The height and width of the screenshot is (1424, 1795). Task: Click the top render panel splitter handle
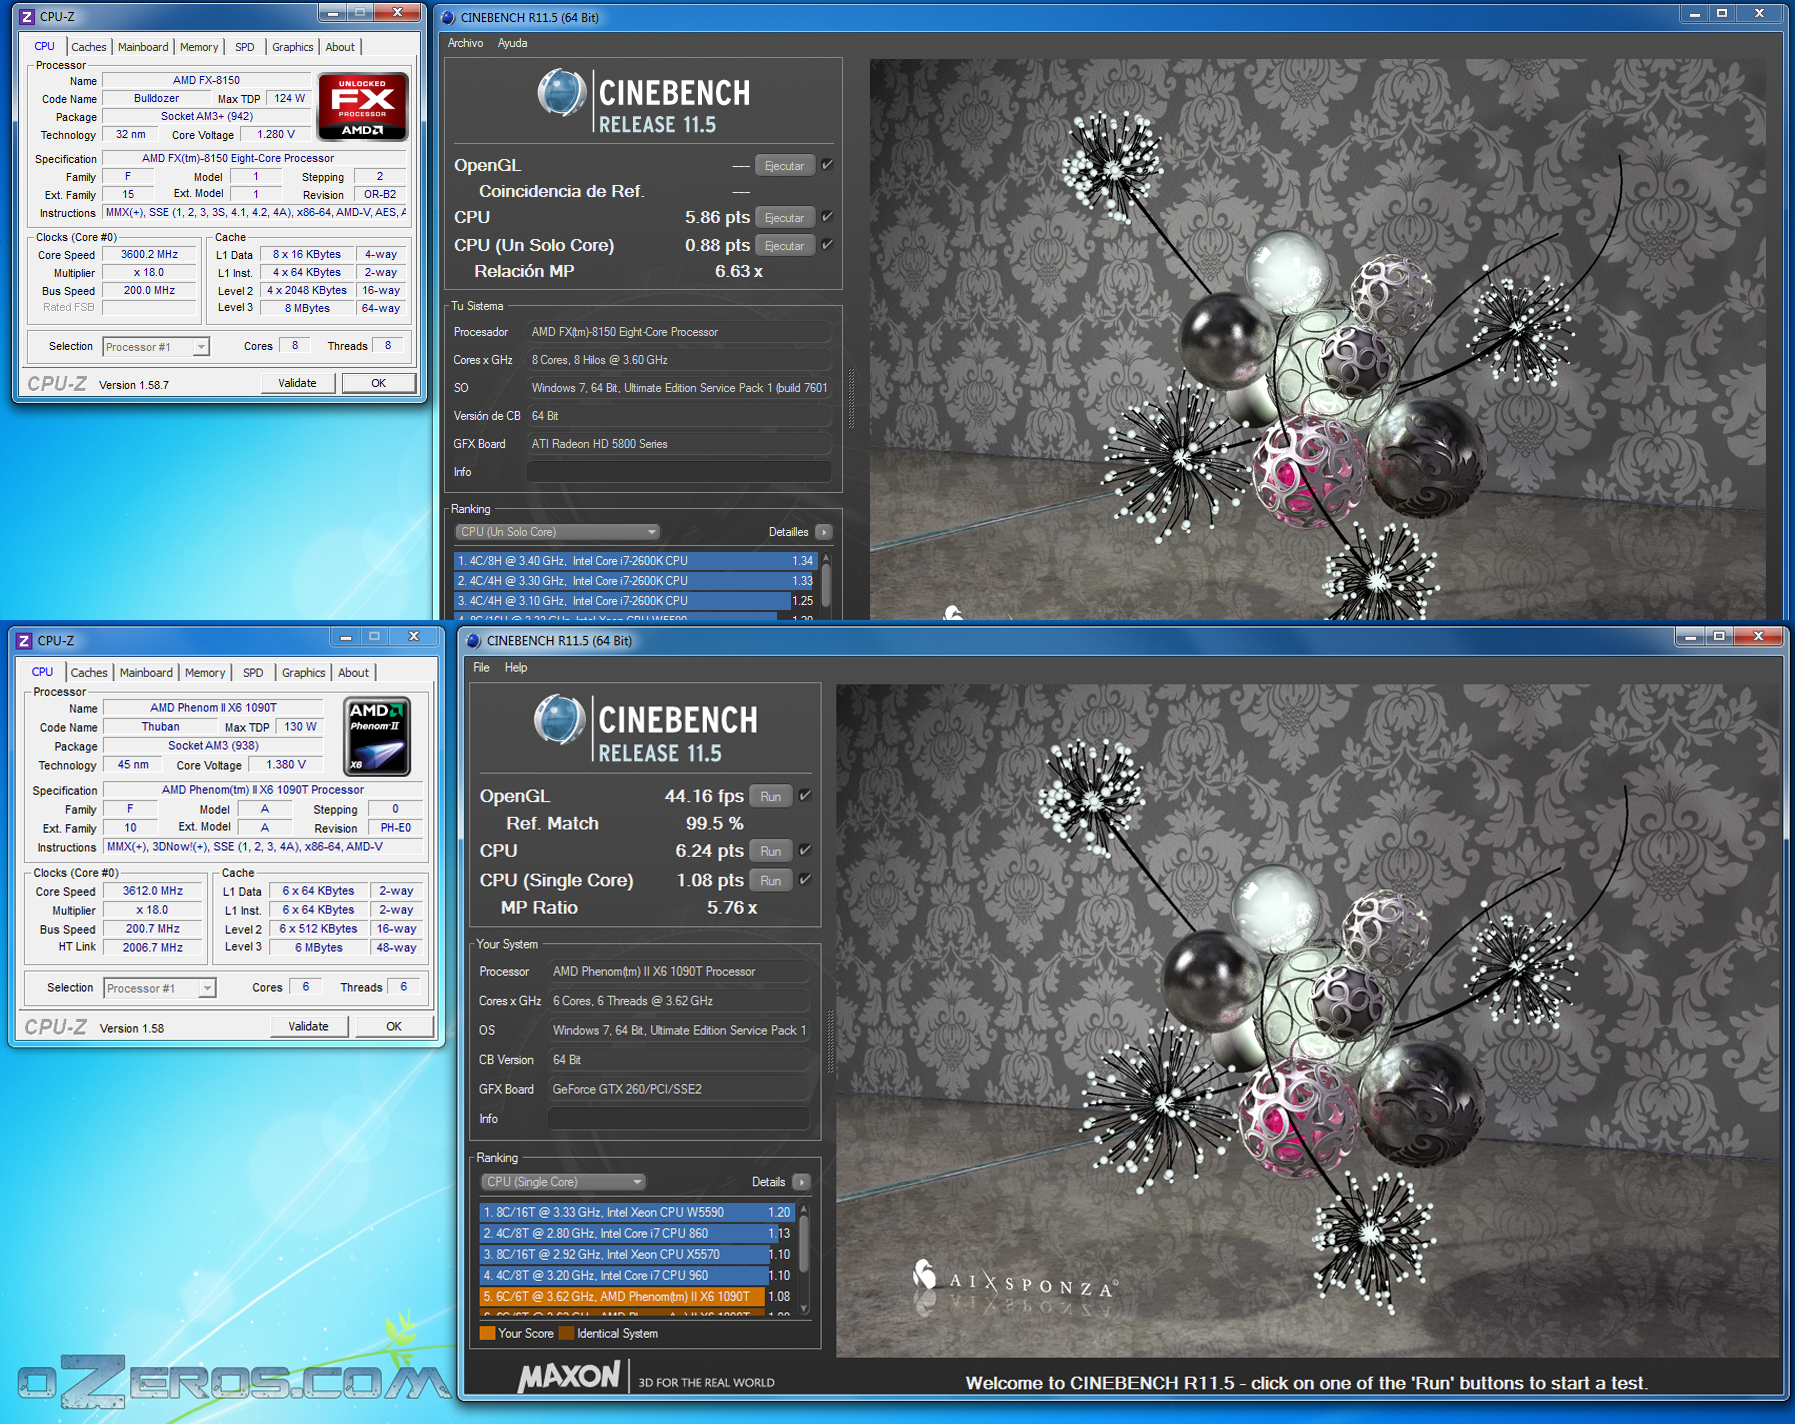[852, 399]
